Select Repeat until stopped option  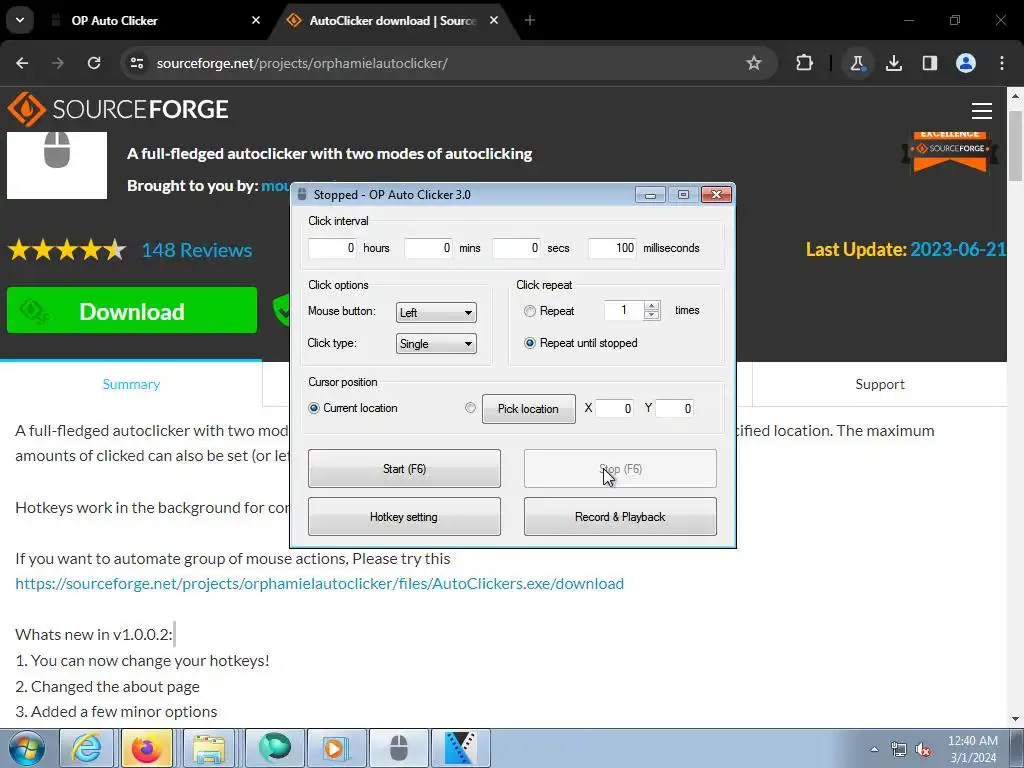pyautogui.click(x=530, y=343)
